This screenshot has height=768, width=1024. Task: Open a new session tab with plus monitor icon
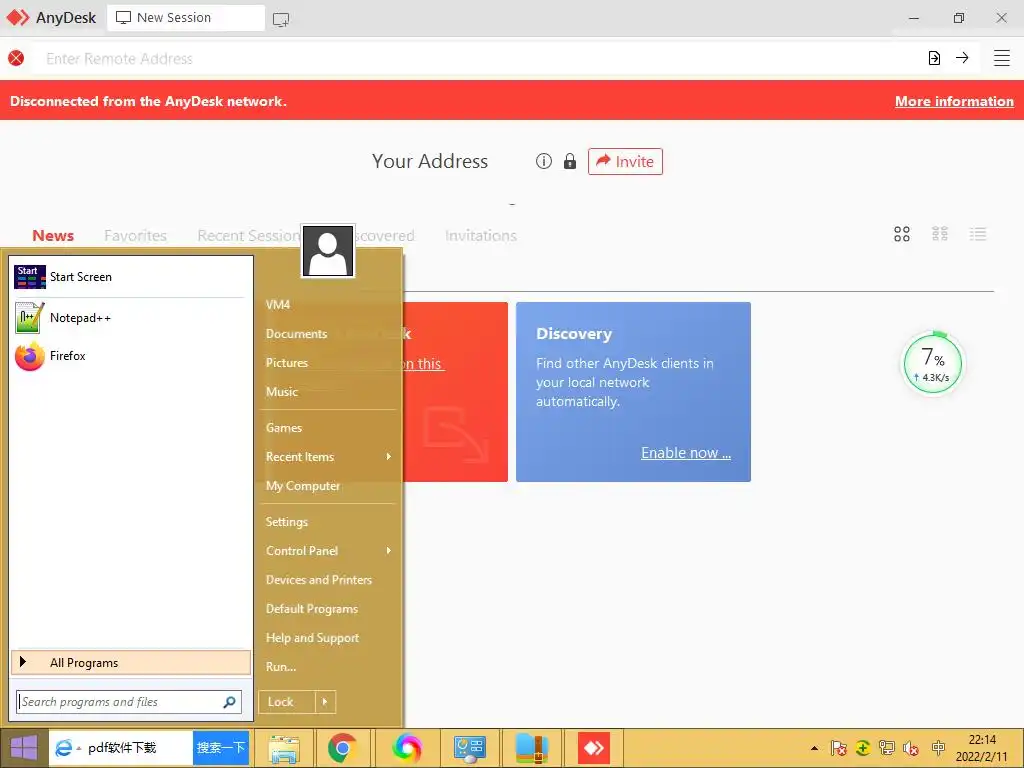point(281,19)
